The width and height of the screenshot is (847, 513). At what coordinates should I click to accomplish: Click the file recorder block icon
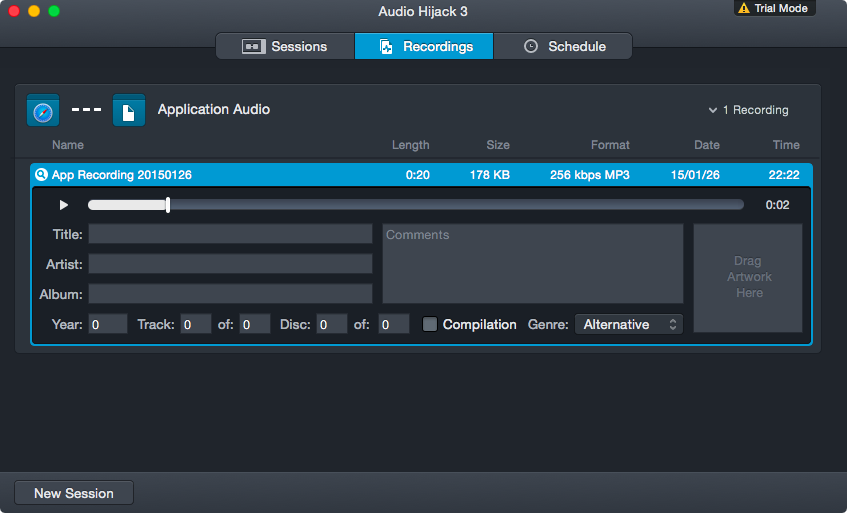129,110
